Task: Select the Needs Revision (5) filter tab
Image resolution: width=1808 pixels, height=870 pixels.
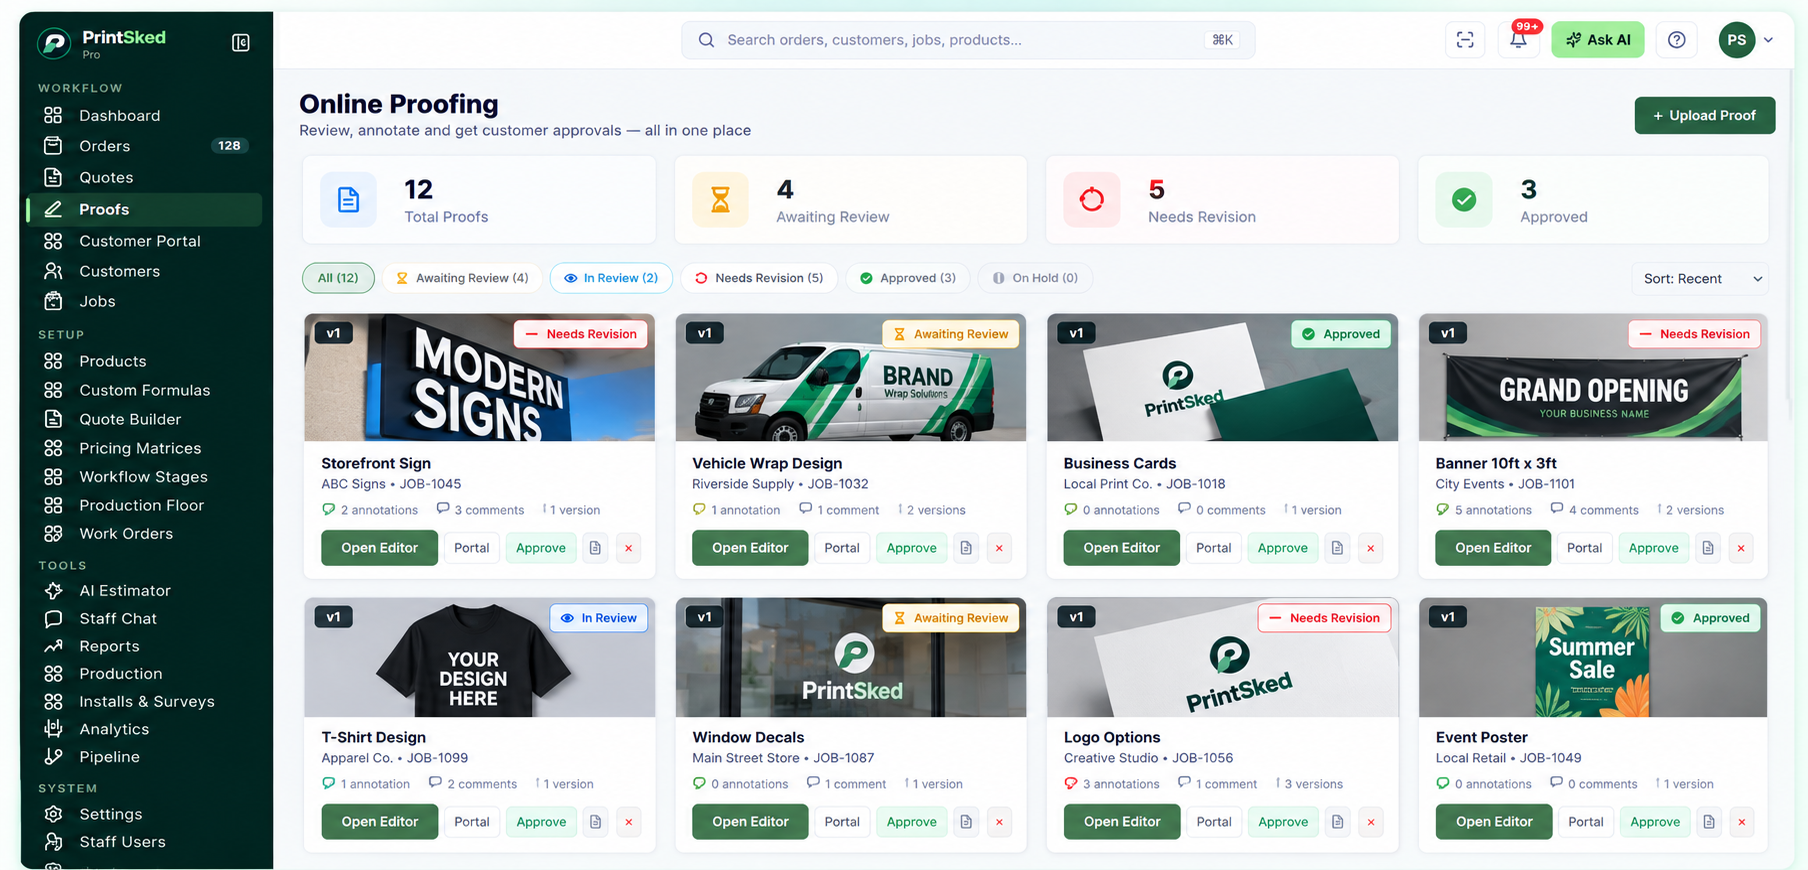Action: (759, 278)
